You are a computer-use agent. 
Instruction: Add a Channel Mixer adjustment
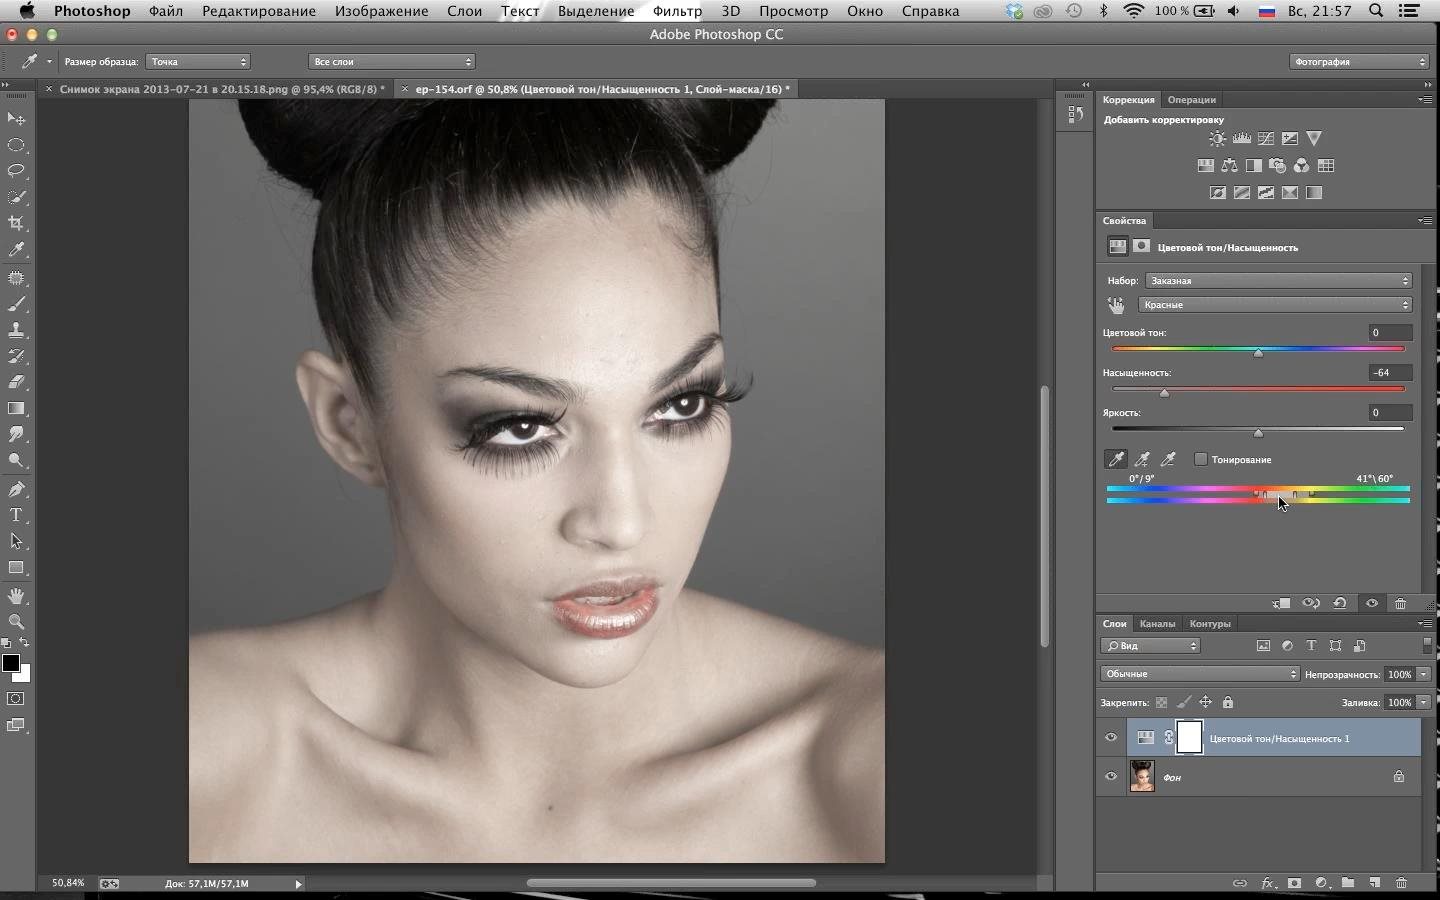coord(1302,166)
